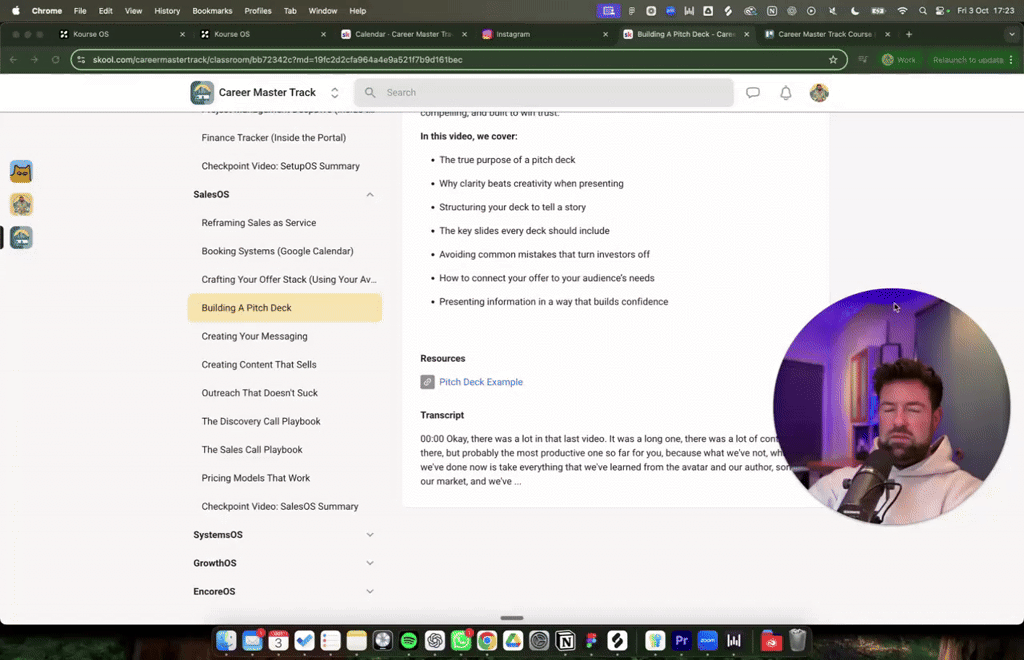Toggle Do Not Disturb in the menu bar
This screenshot has height=660, width=1024.
(x=854, y=10)
